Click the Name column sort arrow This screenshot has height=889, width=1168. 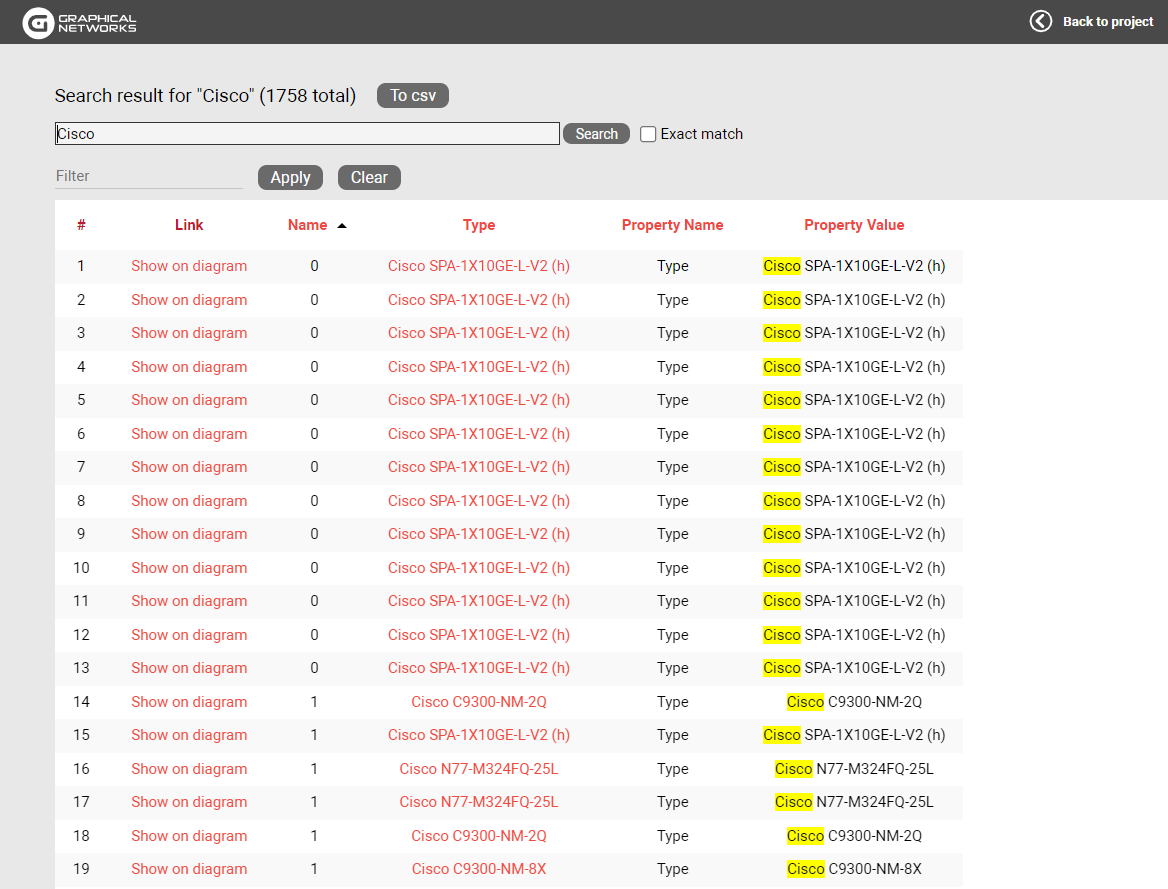pyautogui.click(x=342, y=226)
